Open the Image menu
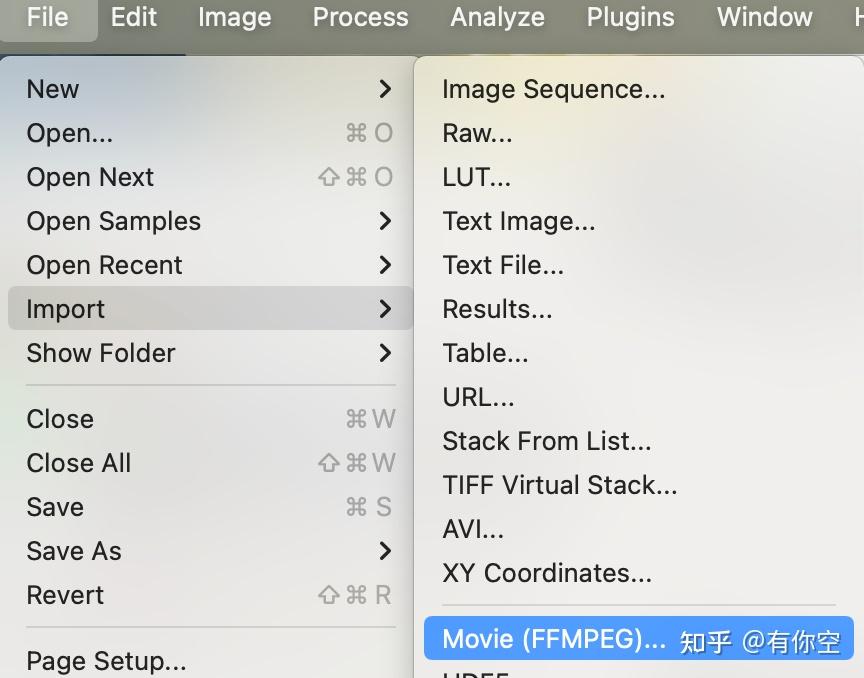Viewport: 864px width, 678px height. pyautogui.click(x=234, y=17)
